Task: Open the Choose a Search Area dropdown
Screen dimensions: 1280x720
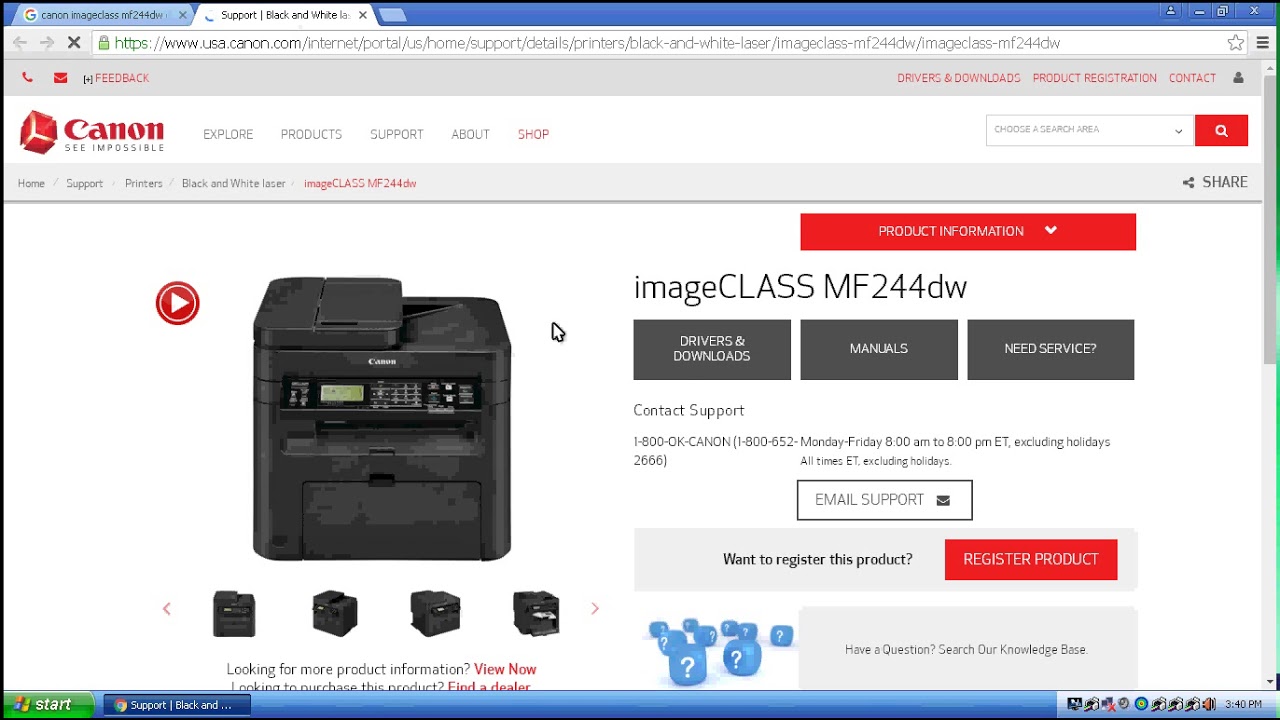Action: 1089,130
